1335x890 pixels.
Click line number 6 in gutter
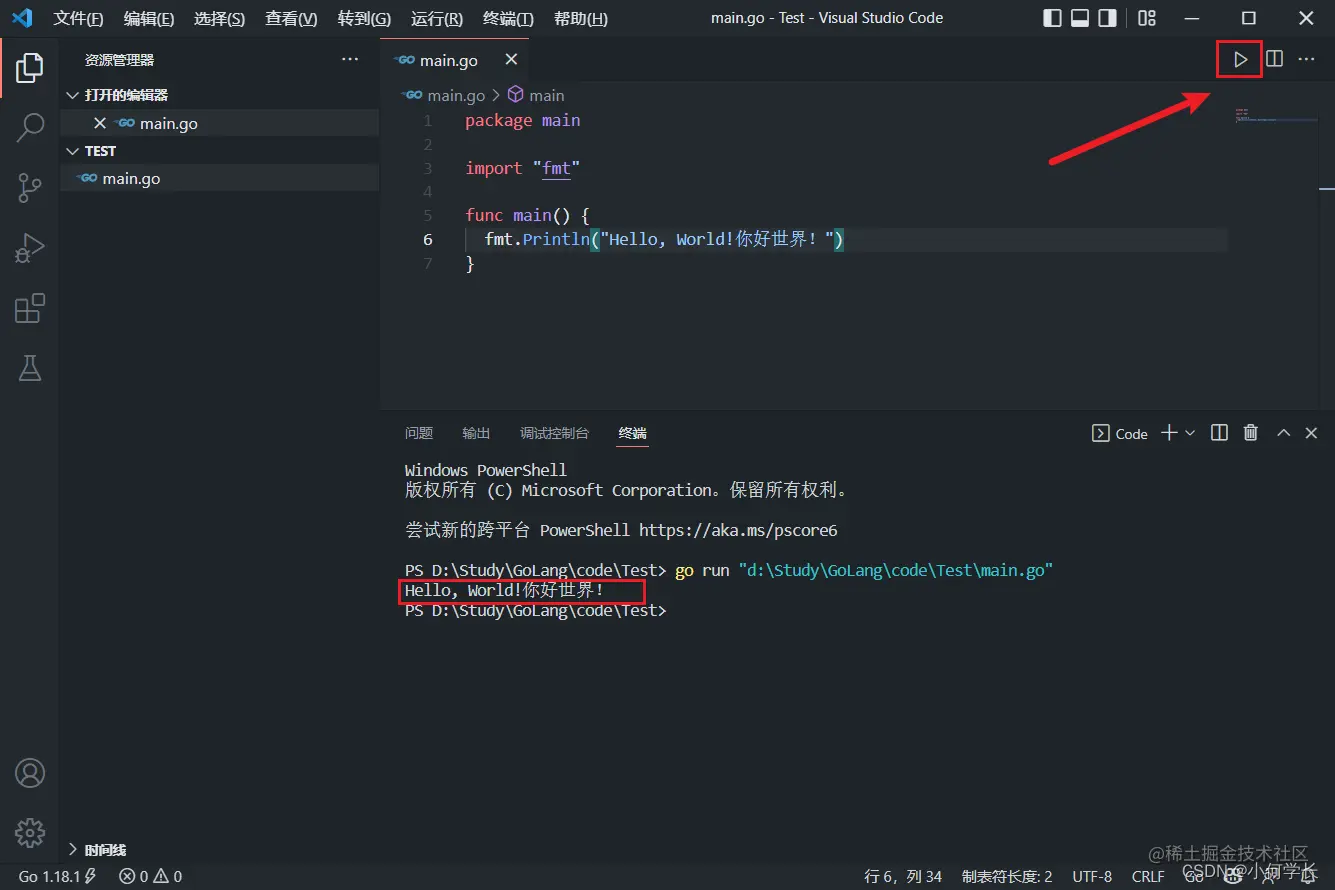click(x=428, y=240)
